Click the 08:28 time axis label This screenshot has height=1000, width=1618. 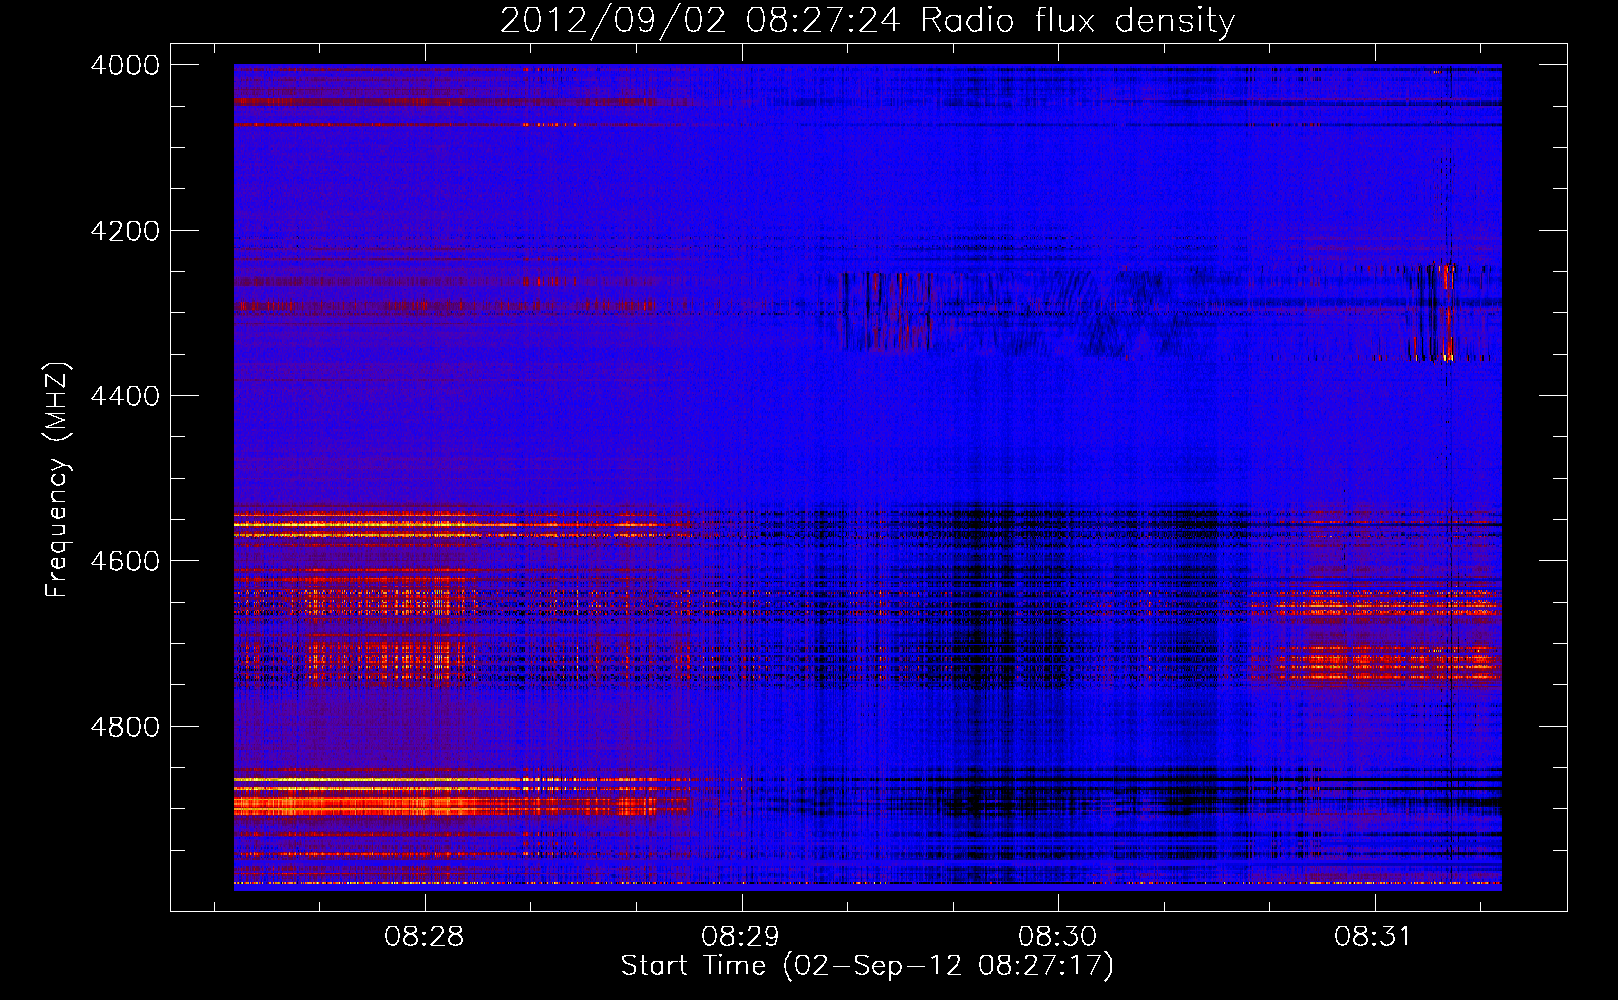coord(425,937)
